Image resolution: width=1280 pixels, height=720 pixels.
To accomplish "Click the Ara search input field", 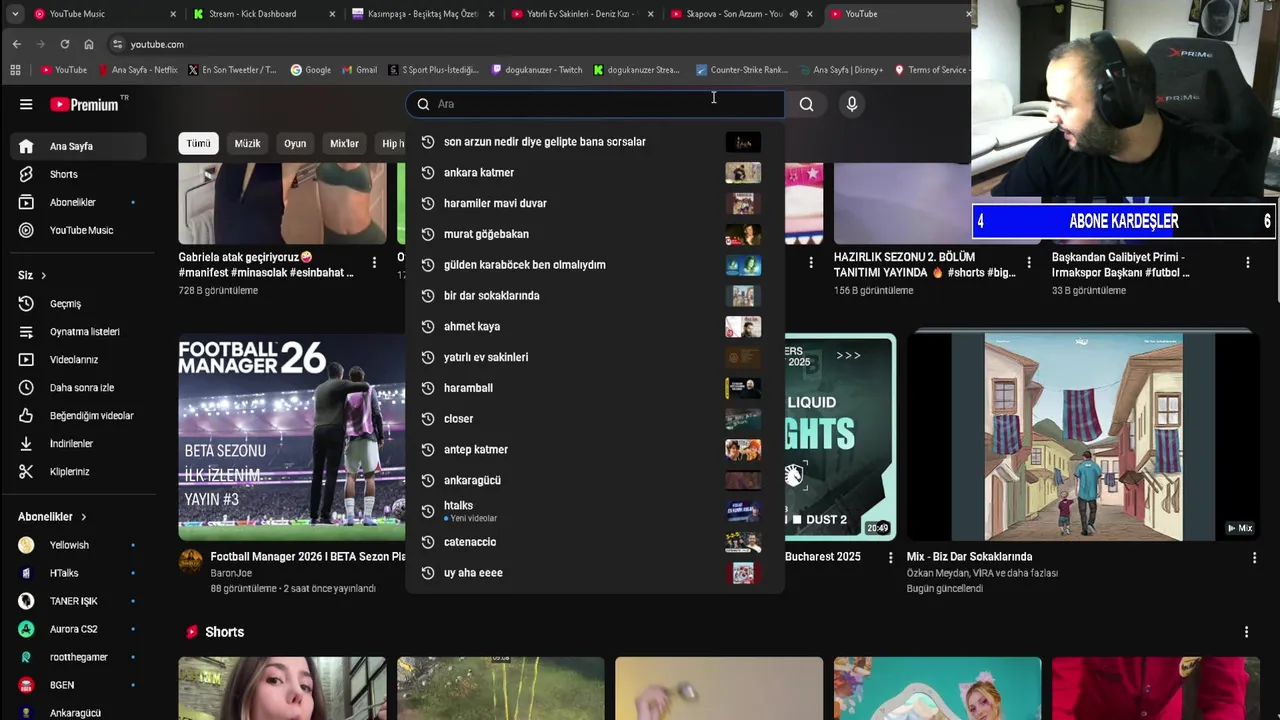I will pos(595,104).
